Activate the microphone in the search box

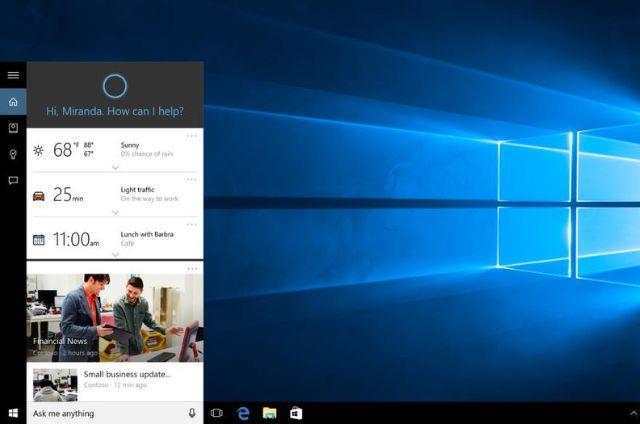pos(192,413)
